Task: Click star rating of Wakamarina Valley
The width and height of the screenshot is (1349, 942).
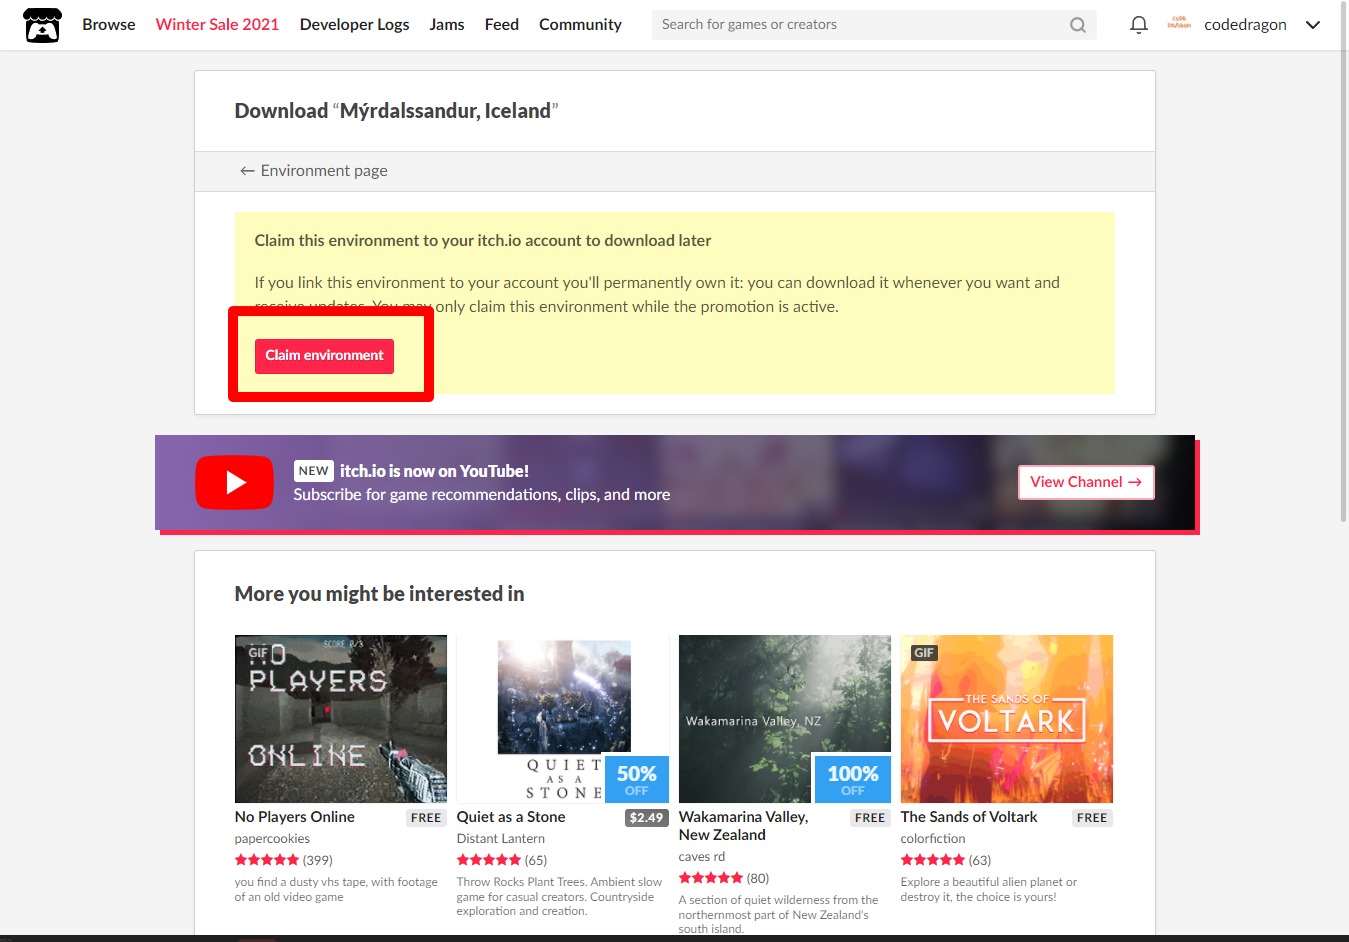Action: [711, 878]
